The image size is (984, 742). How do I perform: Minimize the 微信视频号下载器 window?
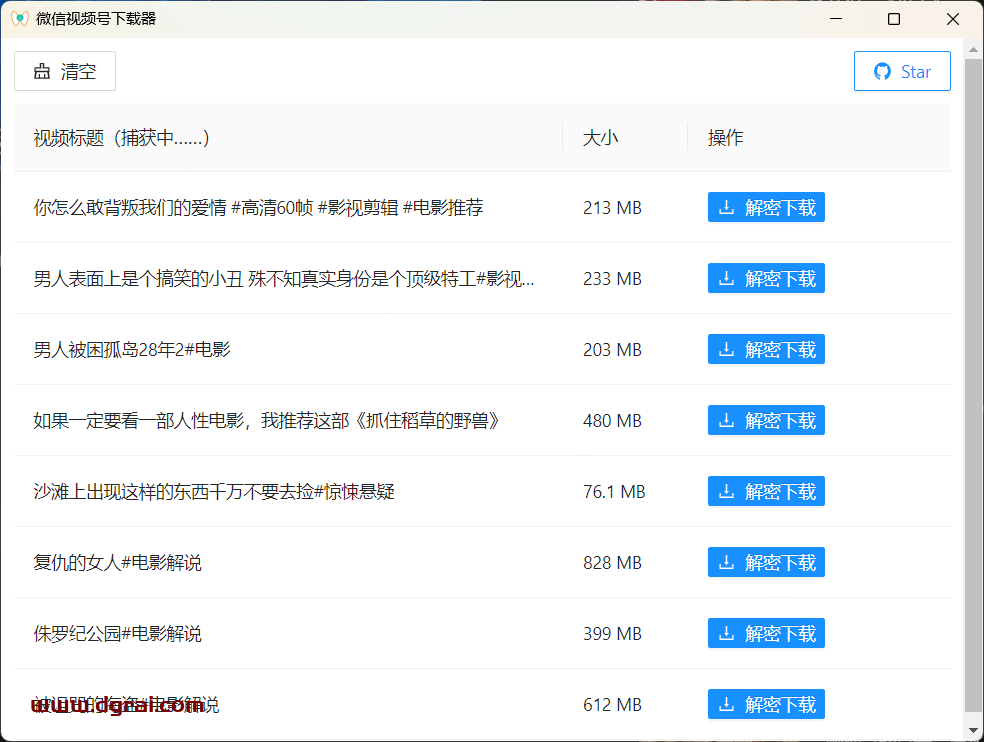pyautogui.click(x=835, y=19)
